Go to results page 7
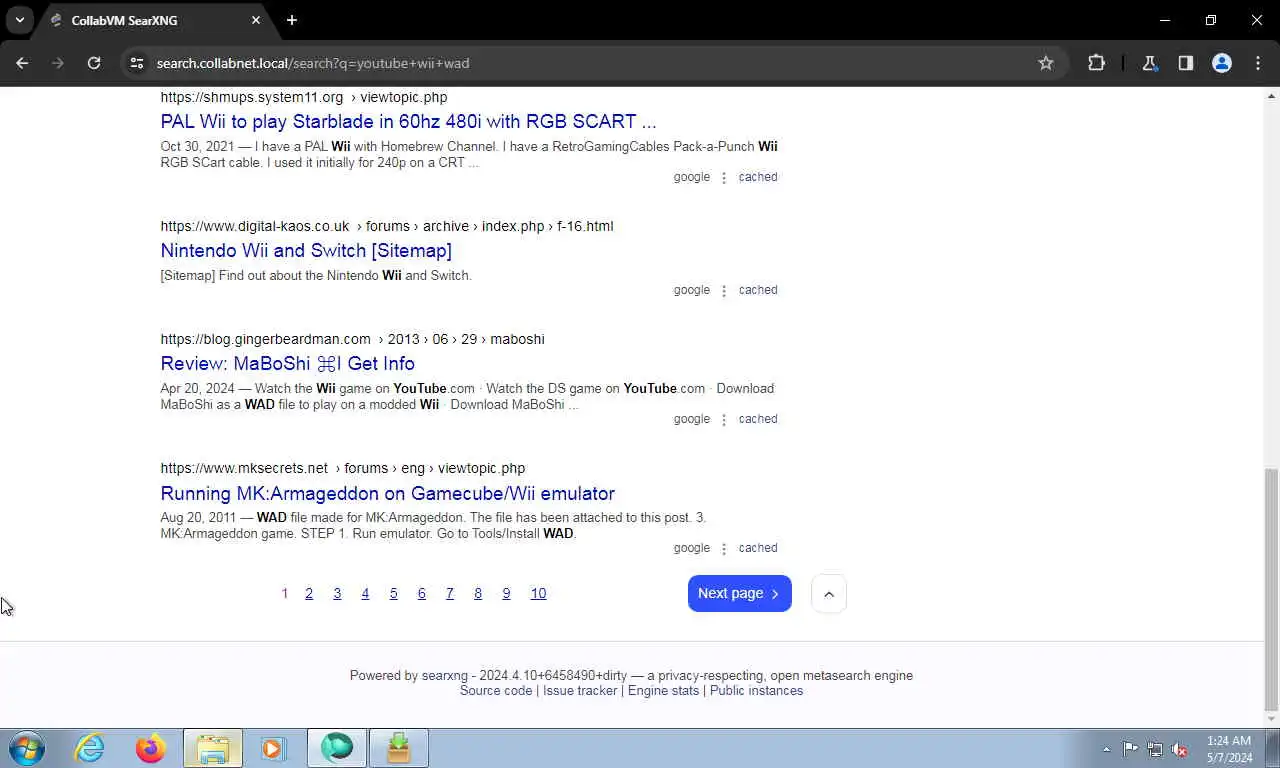1280x768 pixels. [449, 594]
